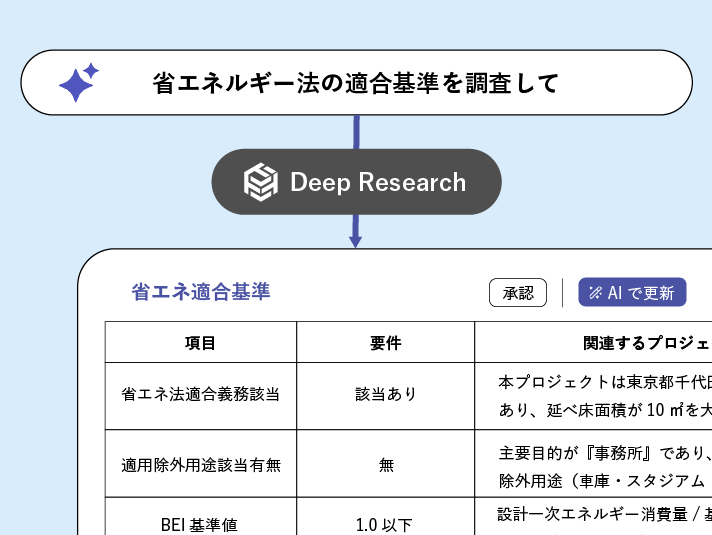Click the sparkle icon in the prompt bar
712x535 pixels.
78,83
